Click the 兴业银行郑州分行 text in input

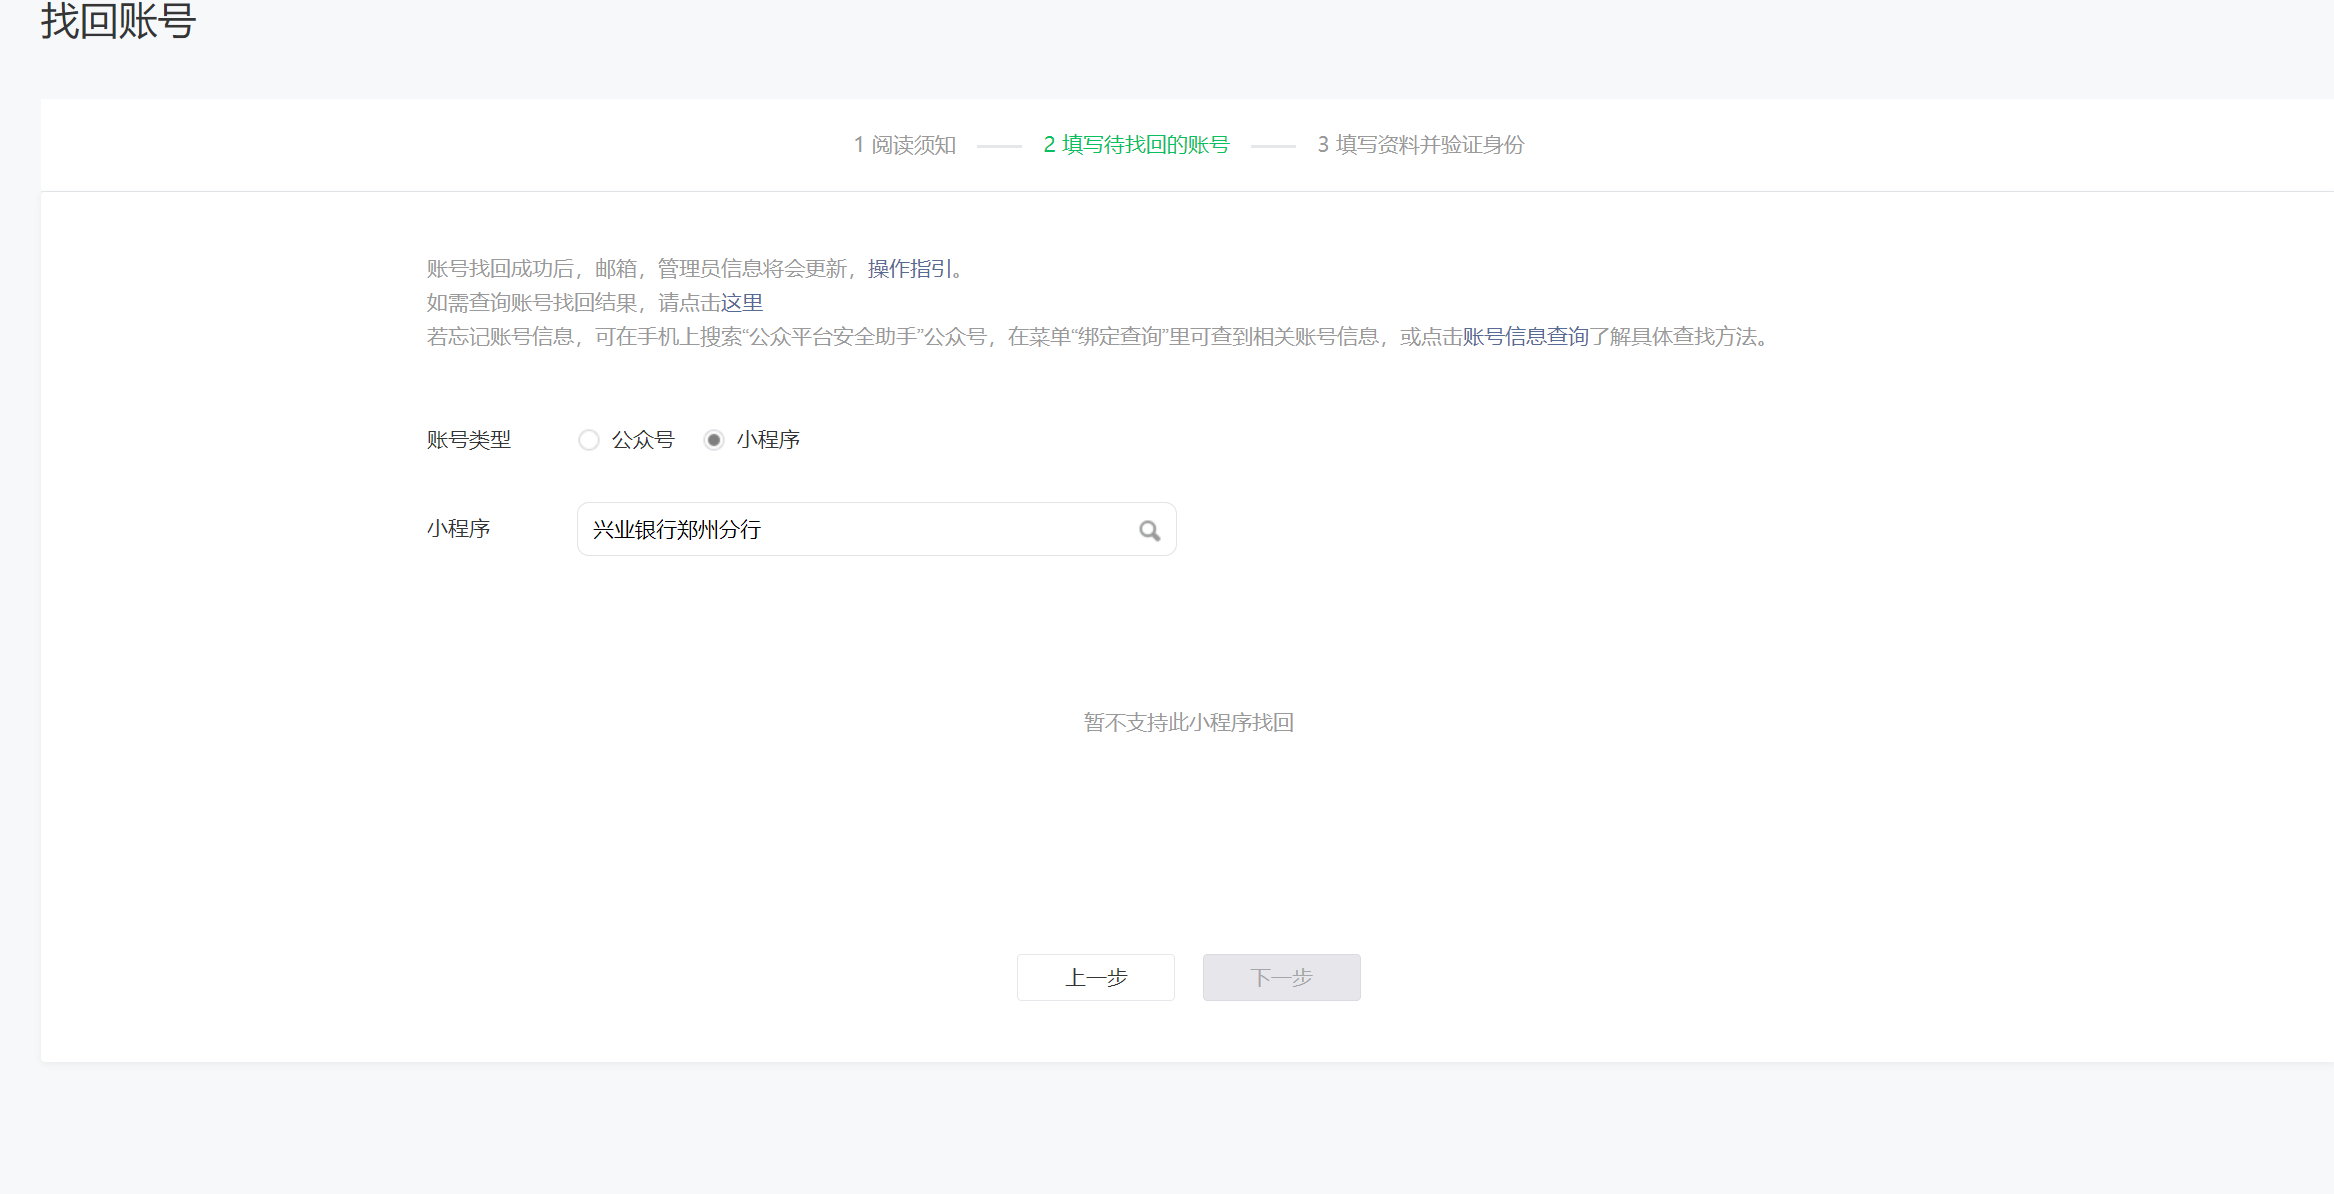point(677,530)
